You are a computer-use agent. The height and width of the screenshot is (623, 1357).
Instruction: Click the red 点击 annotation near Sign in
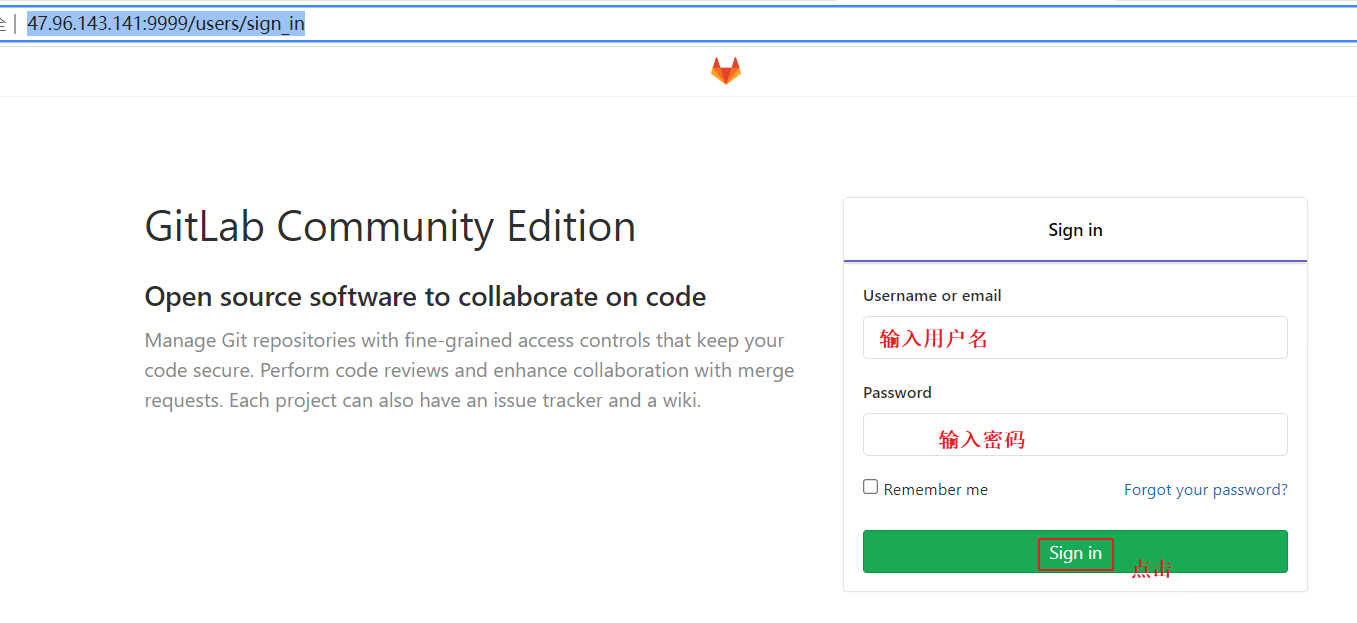[1150, 569]
